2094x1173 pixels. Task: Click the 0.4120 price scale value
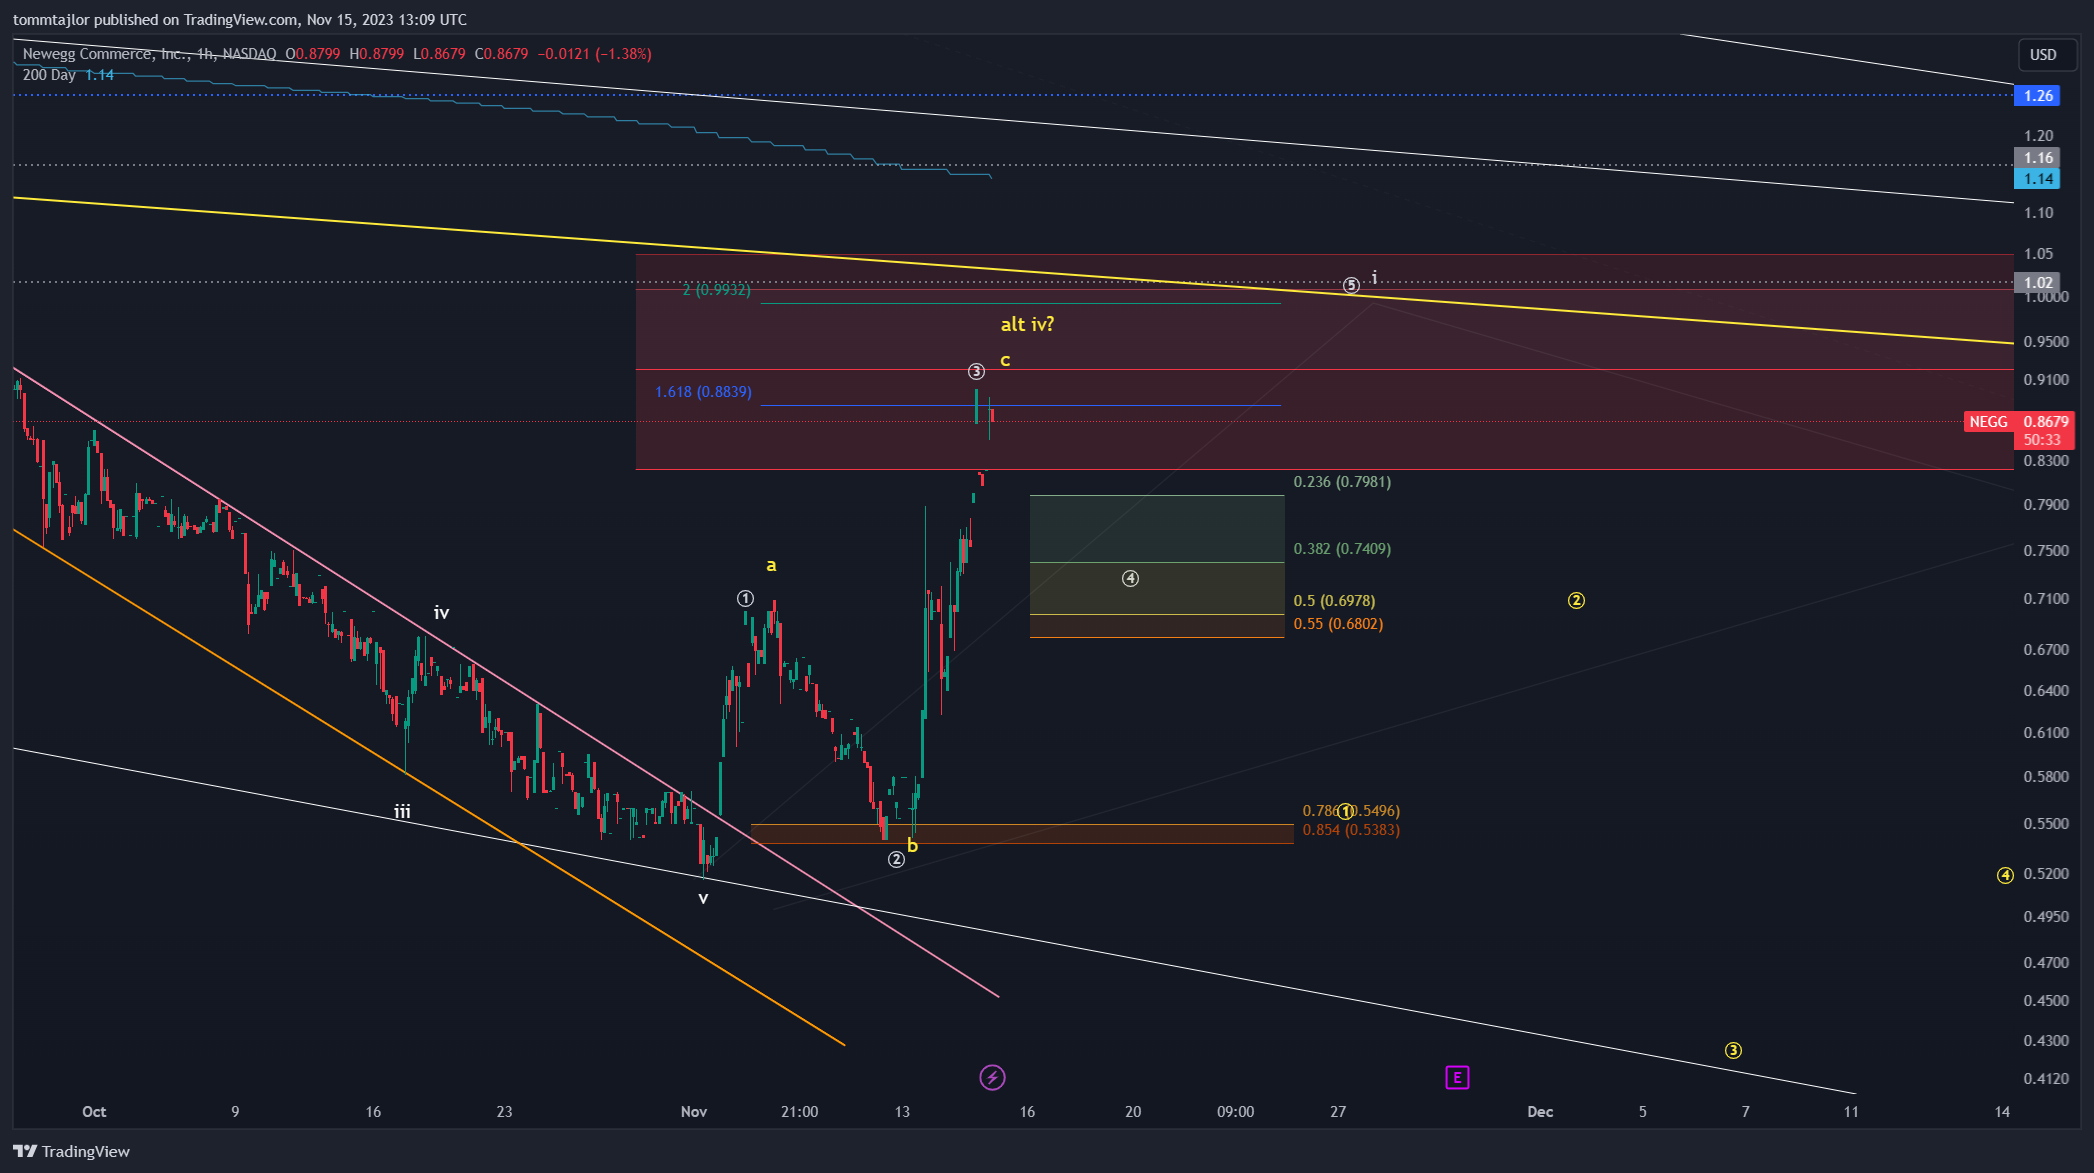(2046, 1079)
